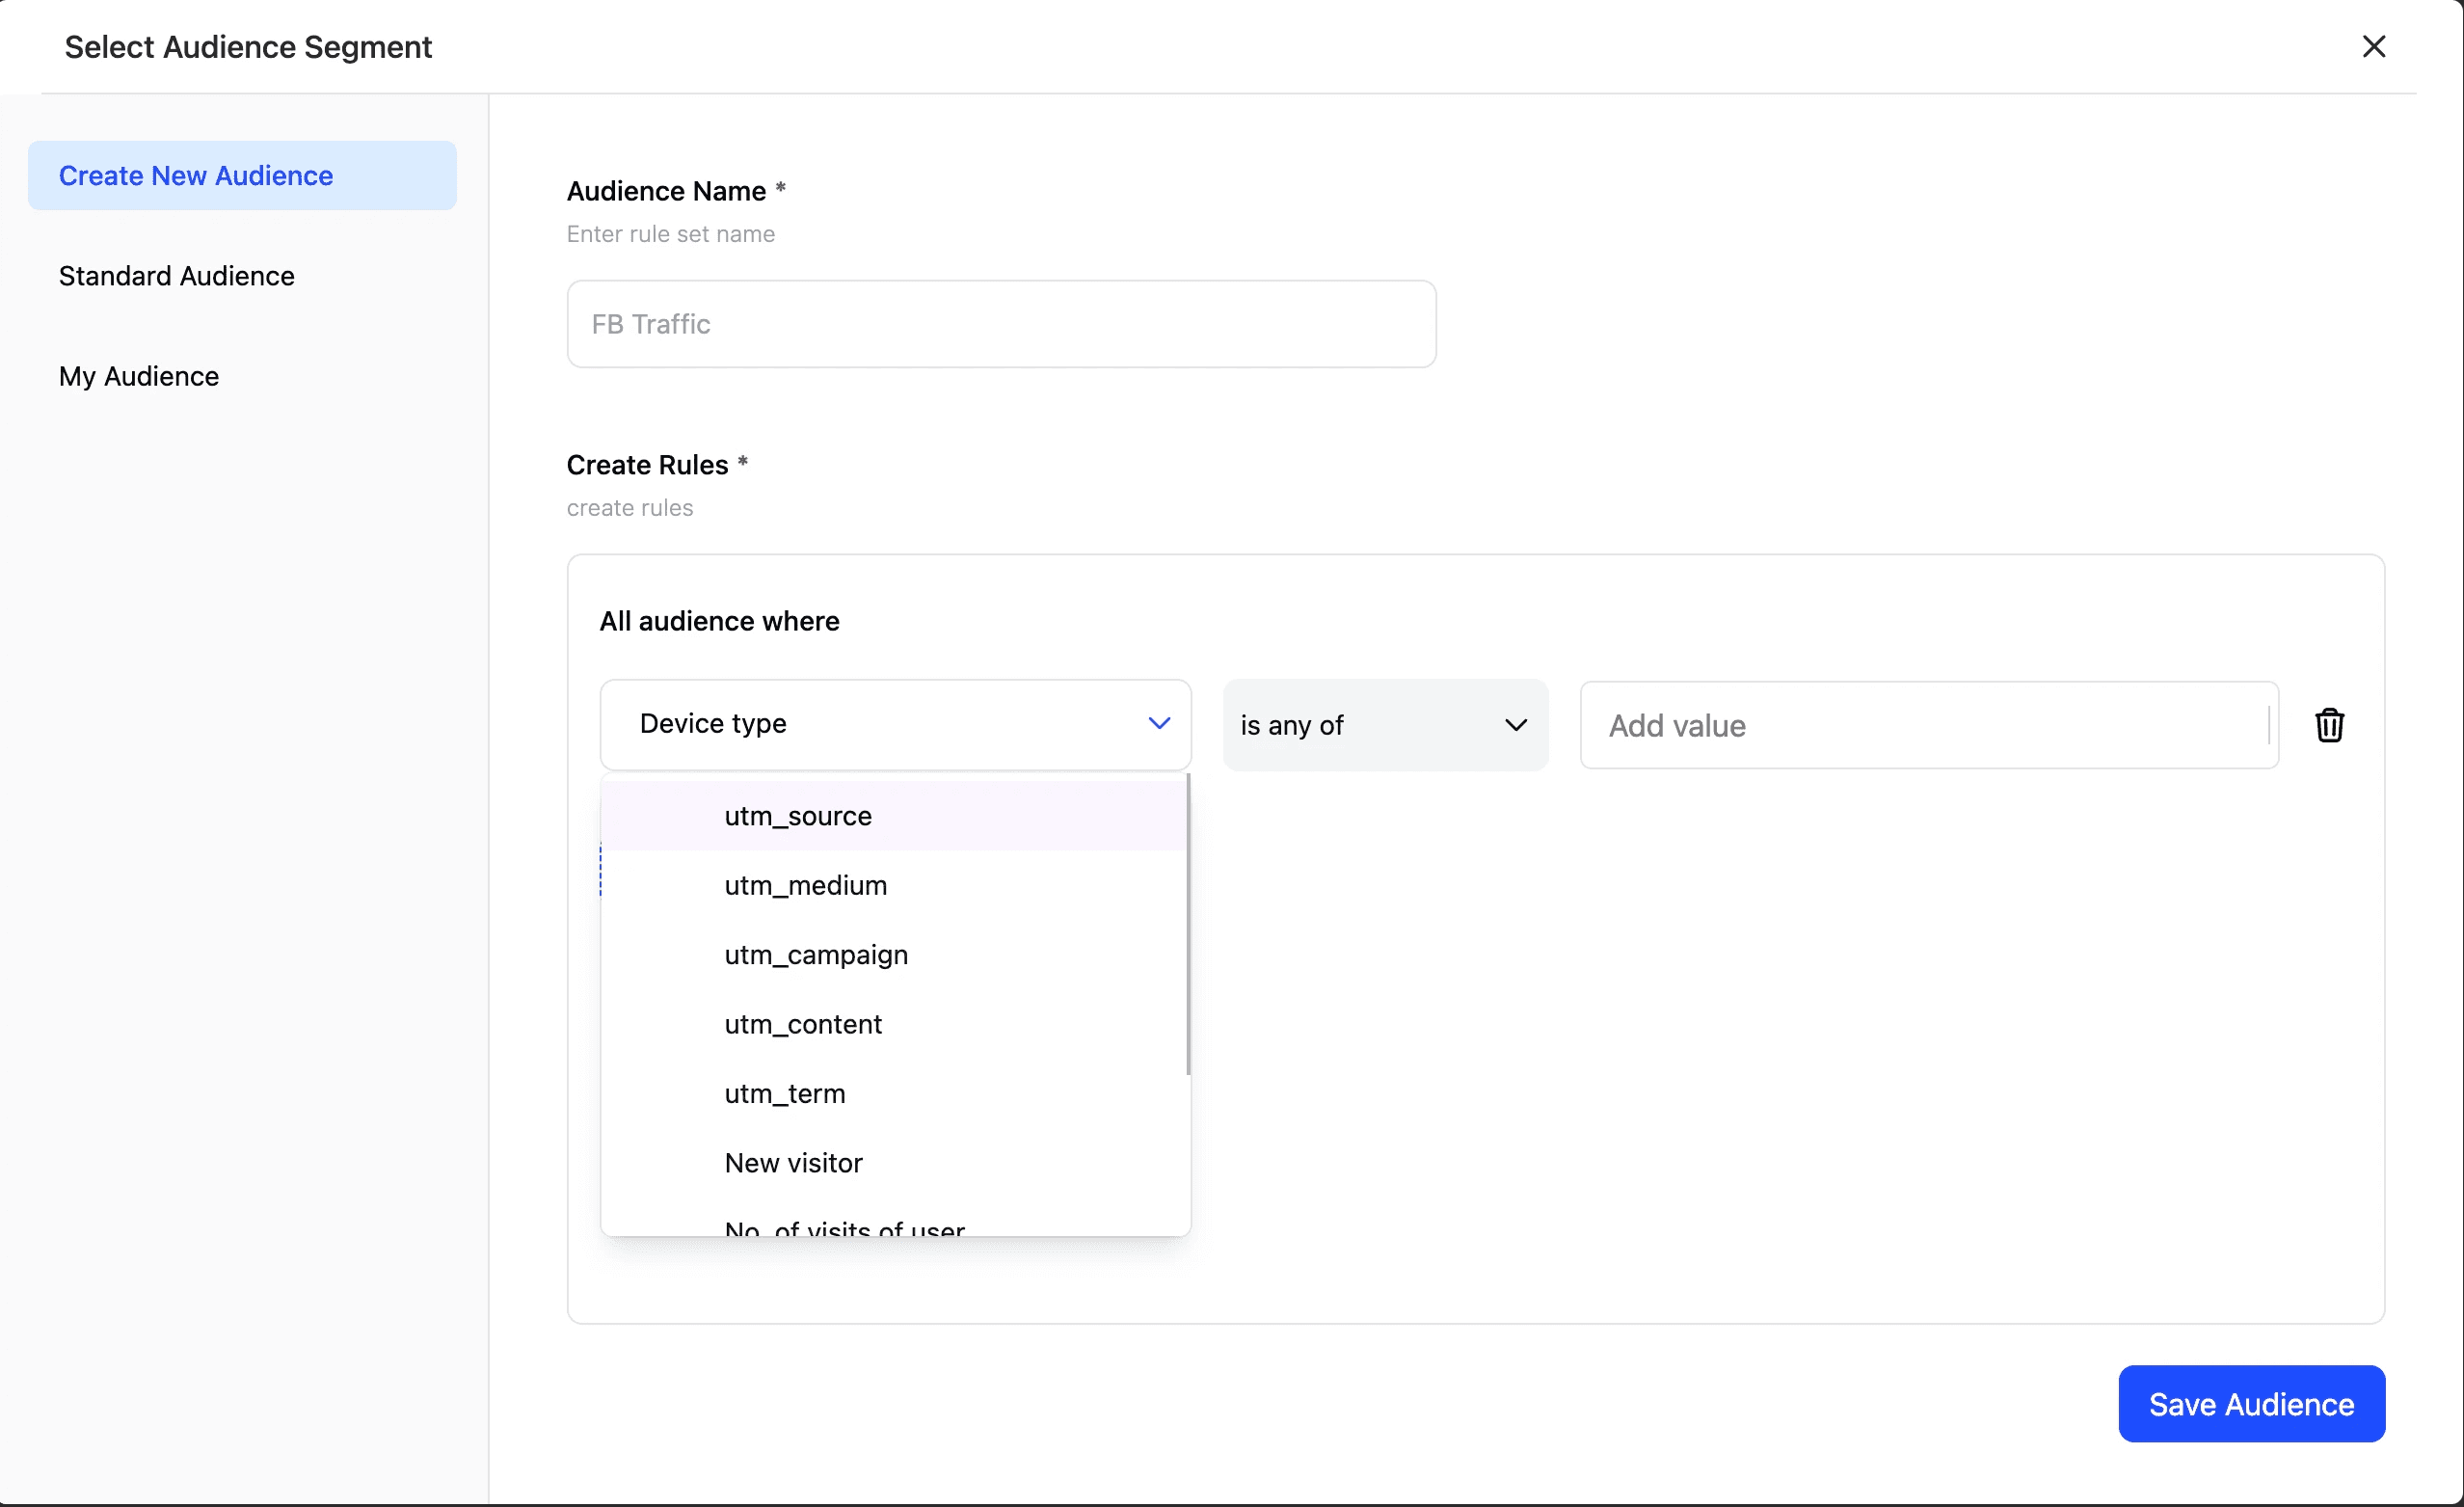Focus the Add value field
The height and width of the screenshot is (1507, 2464).
(1929, 725)
